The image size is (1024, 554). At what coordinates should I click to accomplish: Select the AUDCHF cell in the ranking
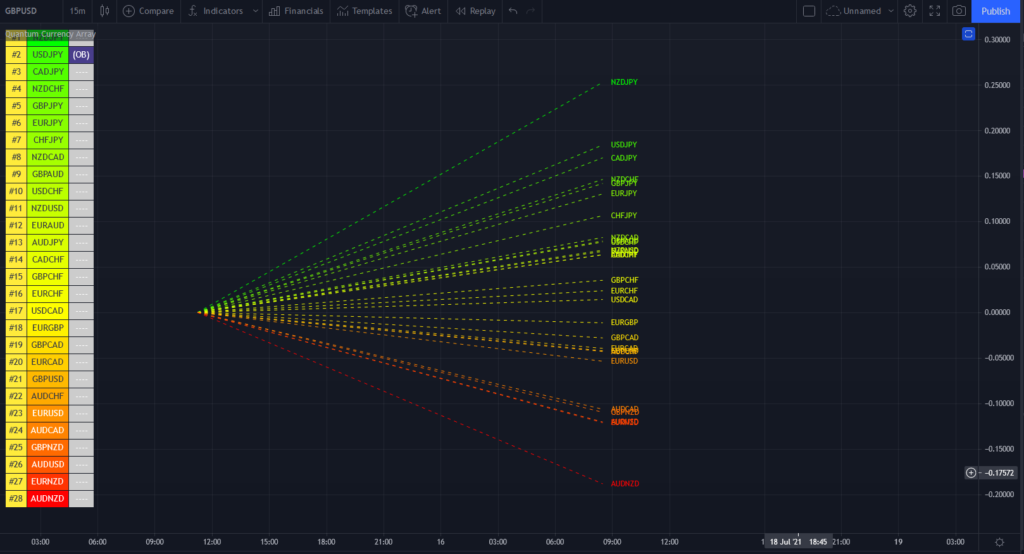(x=48, y=396)
